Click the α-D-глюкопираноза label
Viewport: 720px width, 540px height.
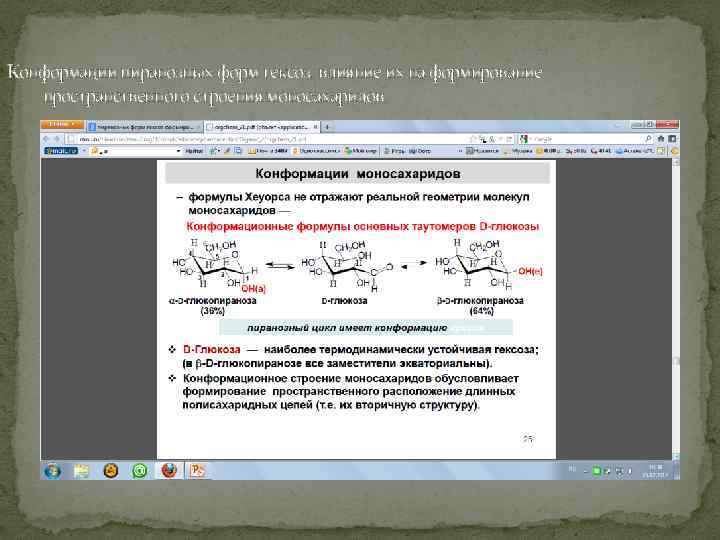213,301
